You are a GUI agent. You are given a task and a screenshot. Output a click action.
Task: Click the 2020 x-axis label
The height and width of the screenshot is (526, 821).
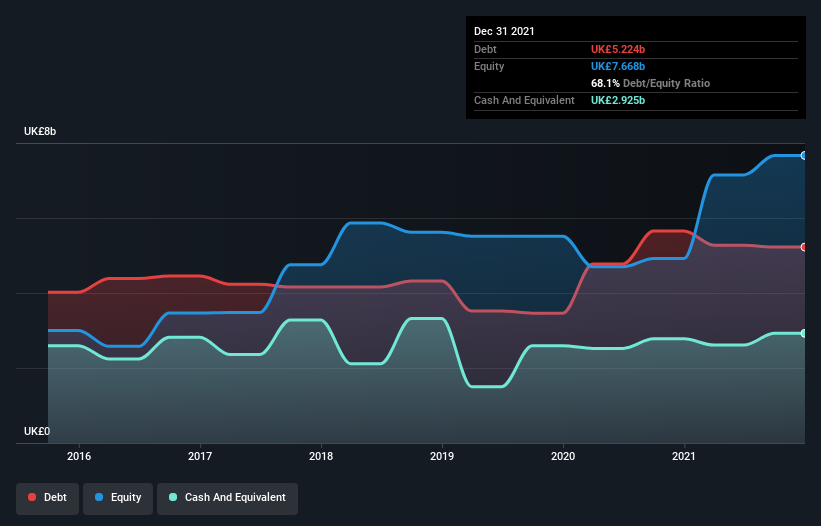pos(563,456)
